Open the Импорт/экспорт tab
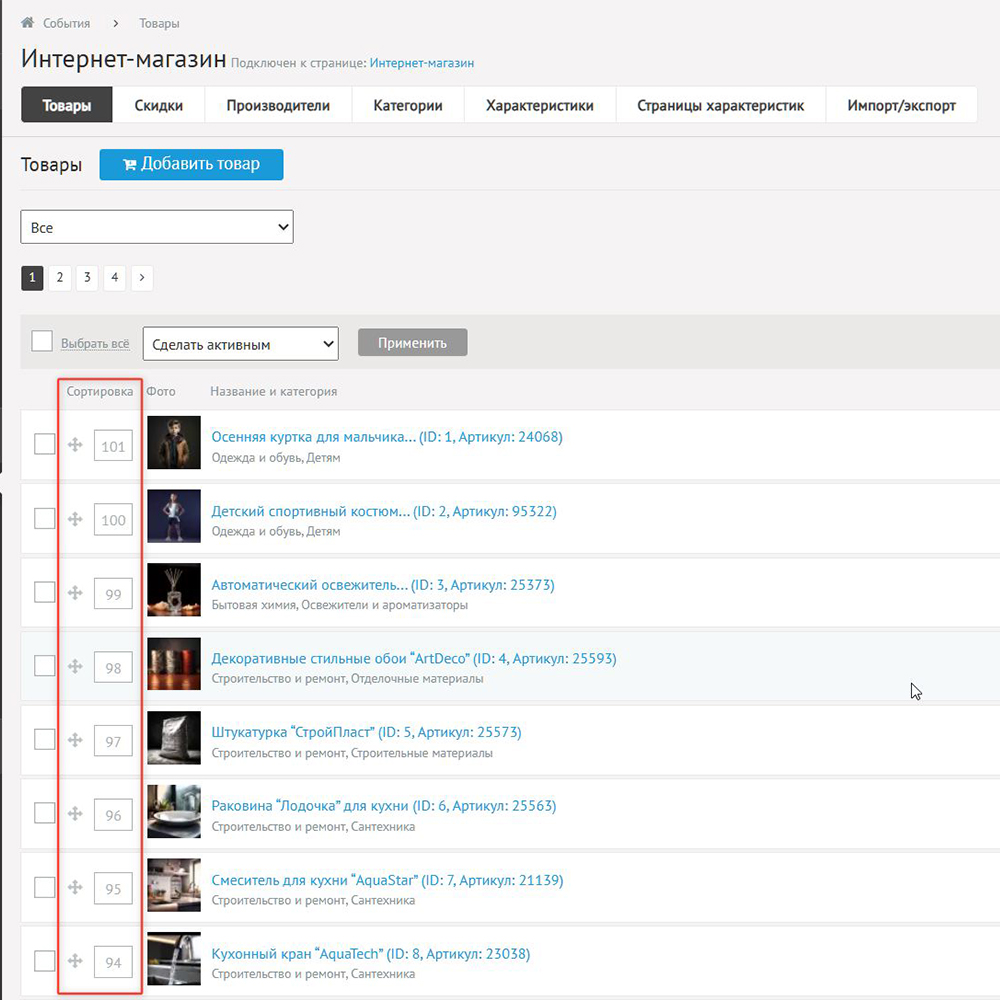 click(x=901, y=105)
